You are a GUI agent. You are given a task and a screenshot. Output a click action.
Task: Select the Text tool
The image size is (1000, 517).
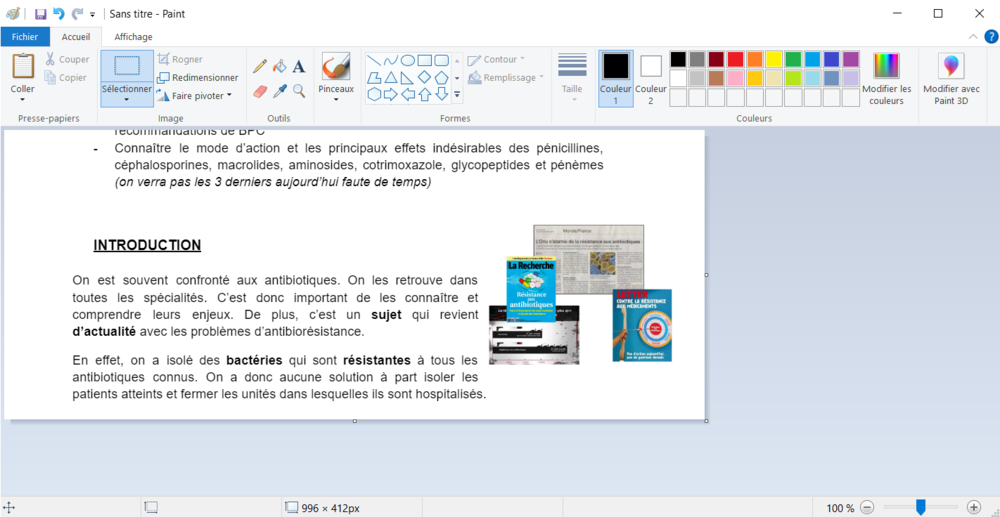tap(298, 67)
